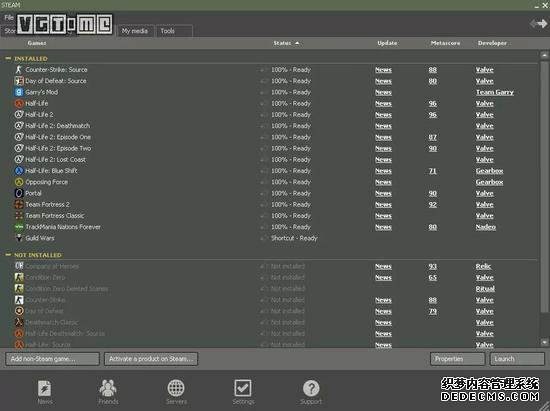The image size is (550, 411).
Task: Click the games list scrollbar thumb
Action: click(x=544, y=186)
